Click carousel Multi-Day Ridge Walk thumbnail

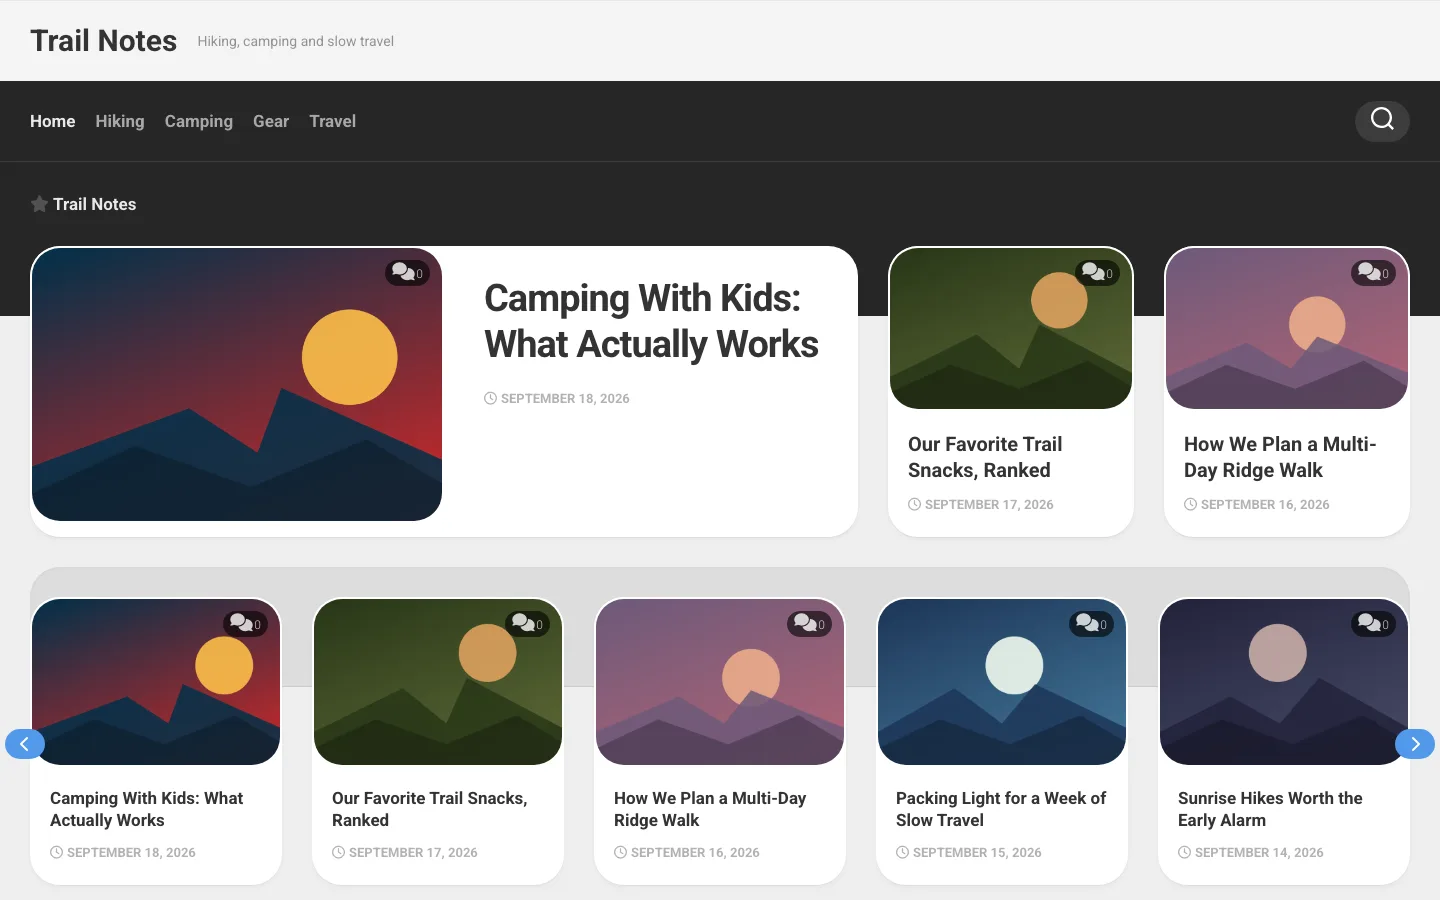point(720,682)
